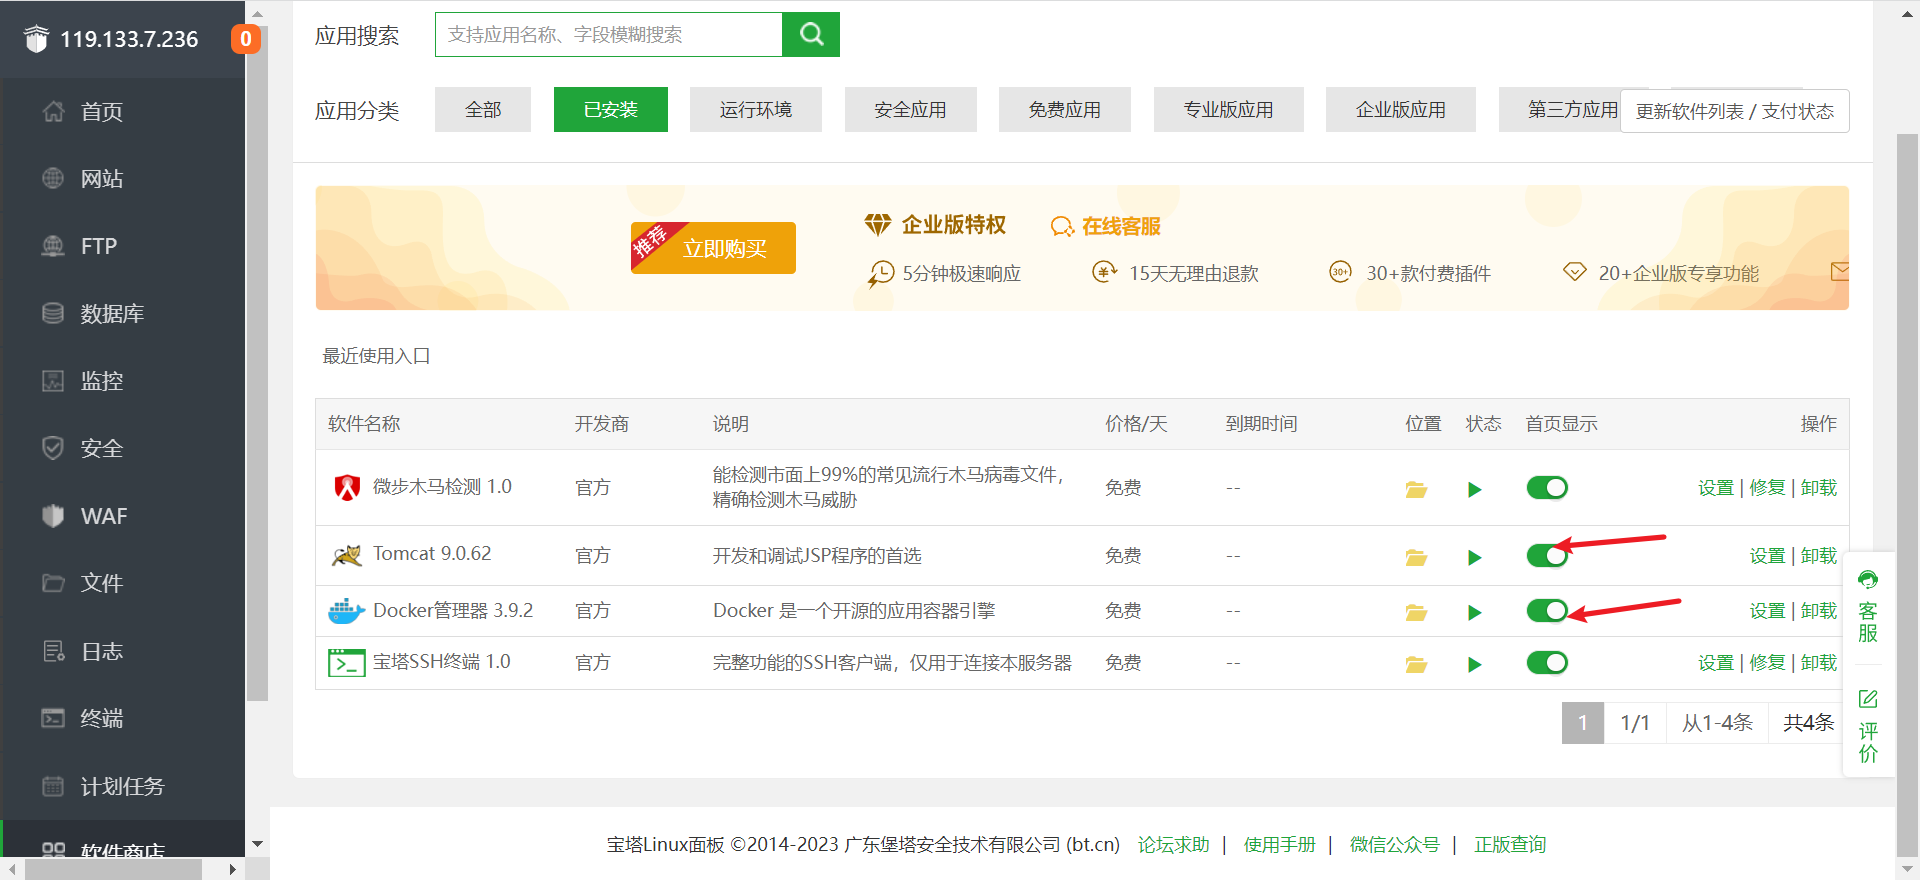The width and height of the screenshot is (1920, 880).
Task: Click 修复 for 微步木马检测
Action: 1768,488
